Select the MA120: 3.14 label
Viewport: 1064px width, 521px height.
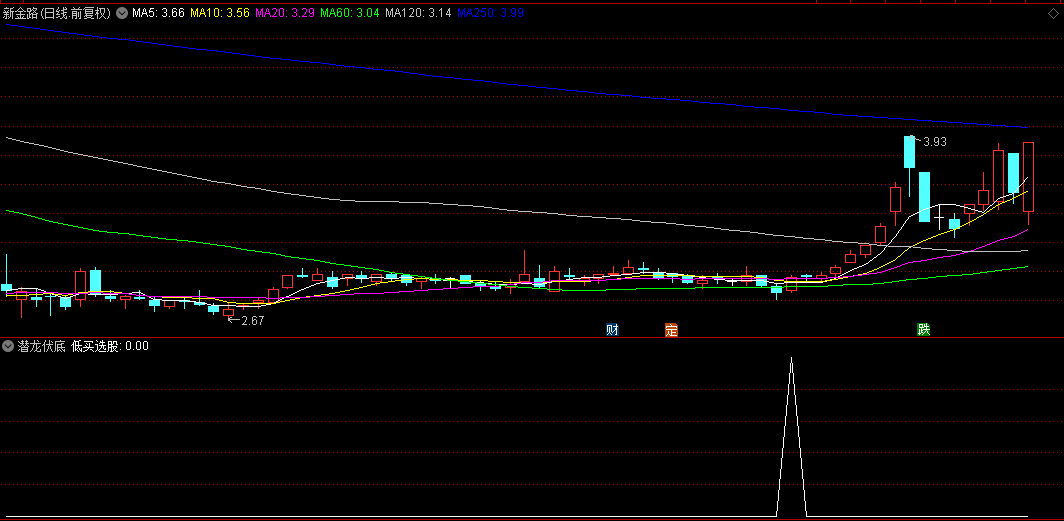point(418,13)
